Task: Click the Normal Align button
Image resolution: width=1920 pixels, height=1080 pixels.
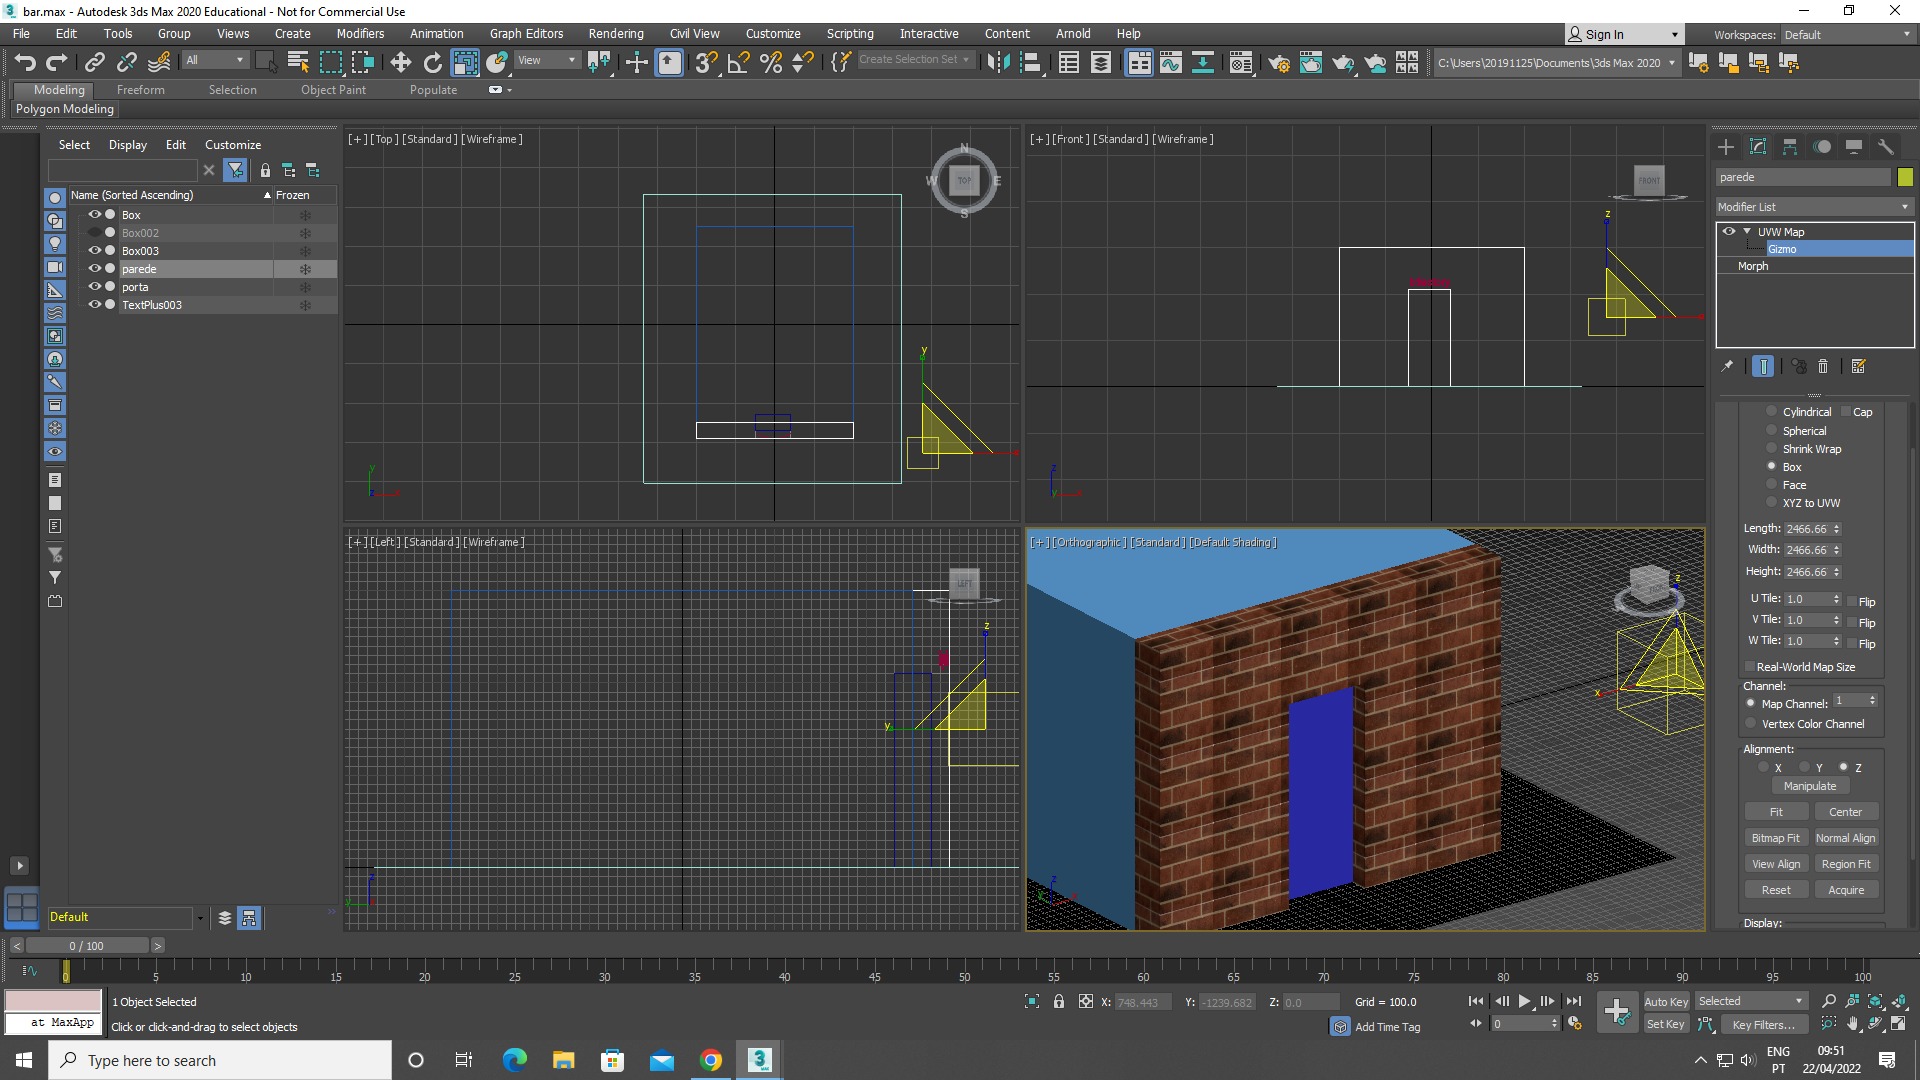Action: pyautogui.click(x=1846, y=839)
